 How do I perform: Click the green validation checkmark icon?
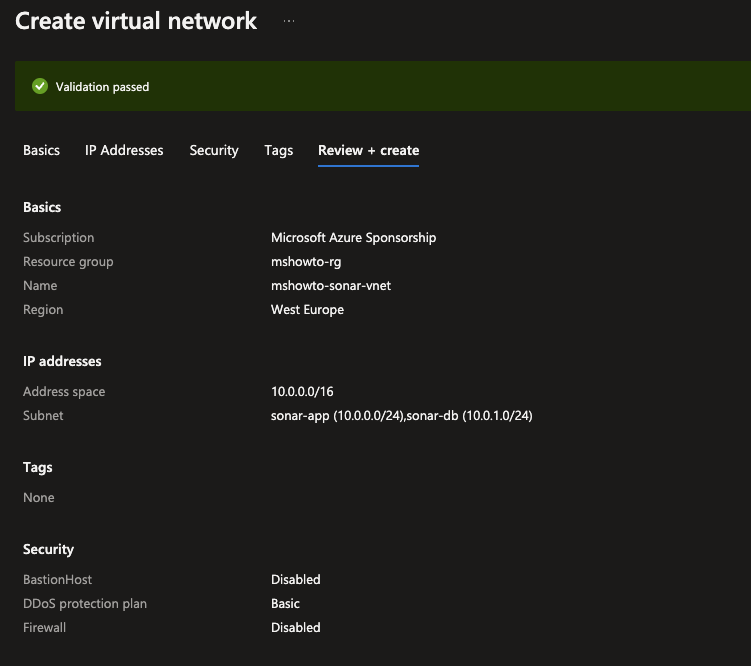pyautogui.click(x=40, y=87)
